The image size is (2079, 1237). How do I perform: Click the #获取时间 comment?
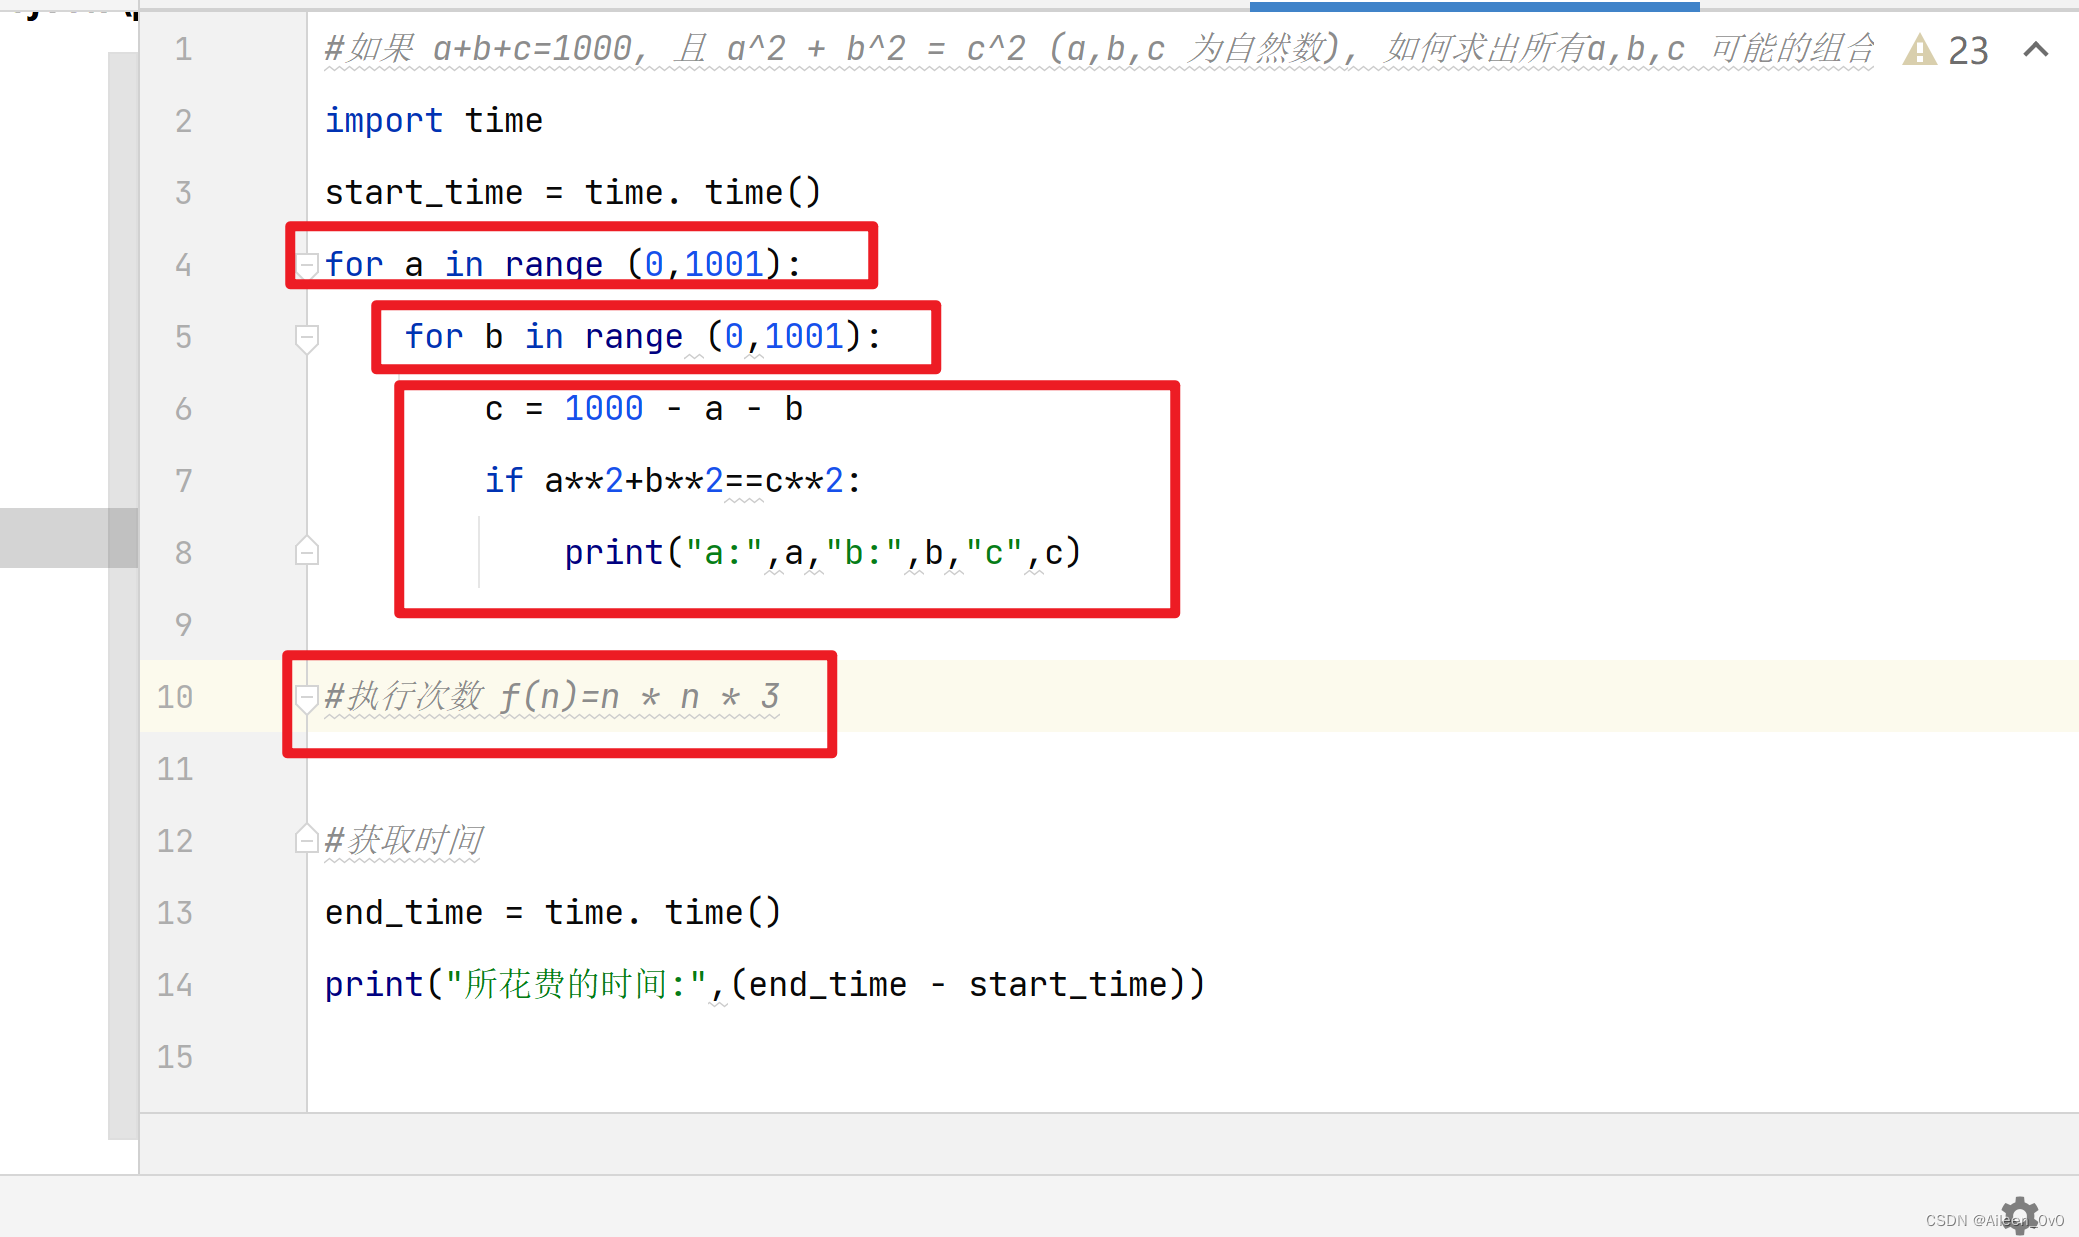[x=404, y=840]
